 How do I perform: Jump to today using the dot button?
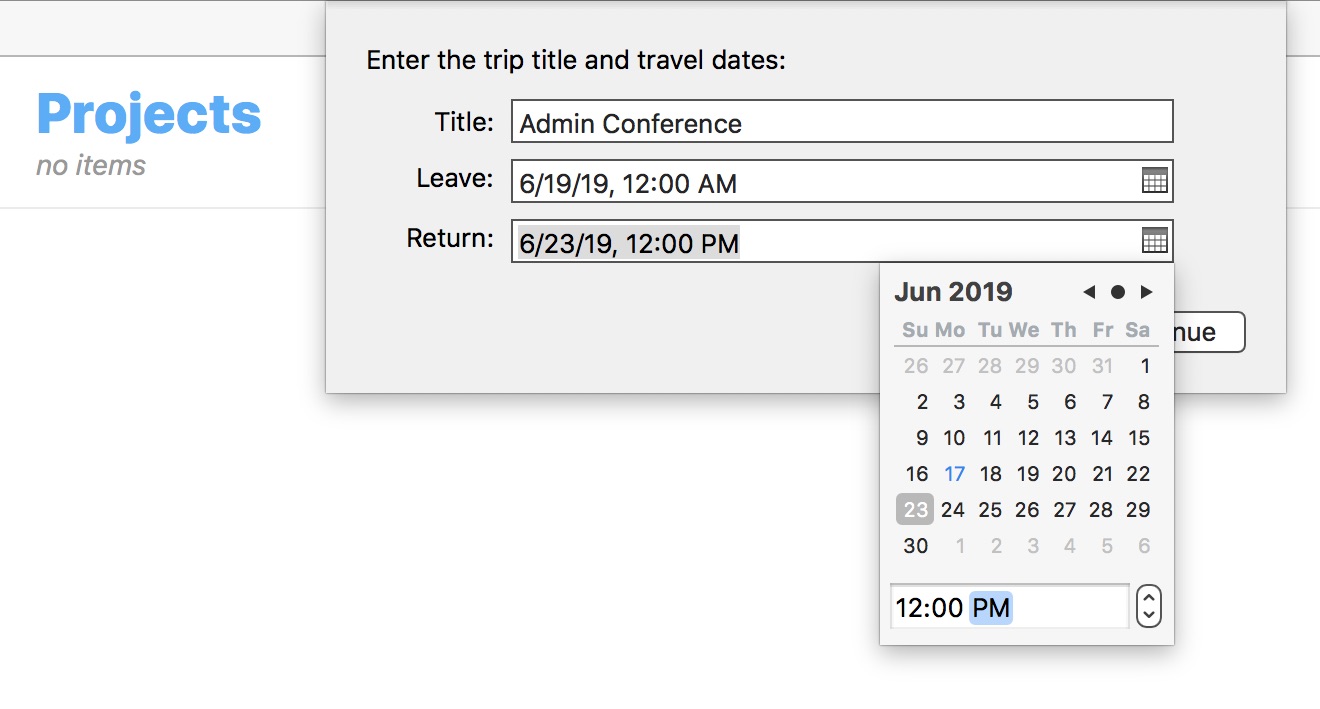[1118, 292]
